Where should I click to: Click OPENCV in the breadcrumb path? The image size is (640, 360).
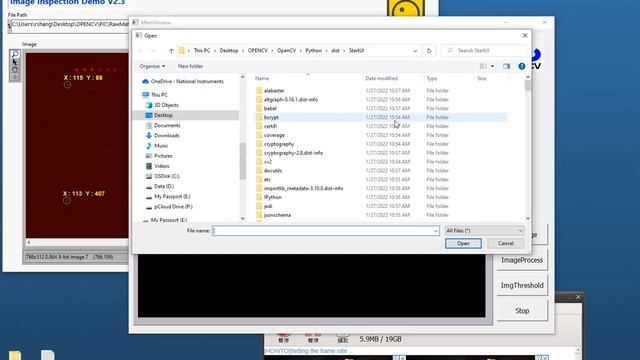[x=258, y=51]
